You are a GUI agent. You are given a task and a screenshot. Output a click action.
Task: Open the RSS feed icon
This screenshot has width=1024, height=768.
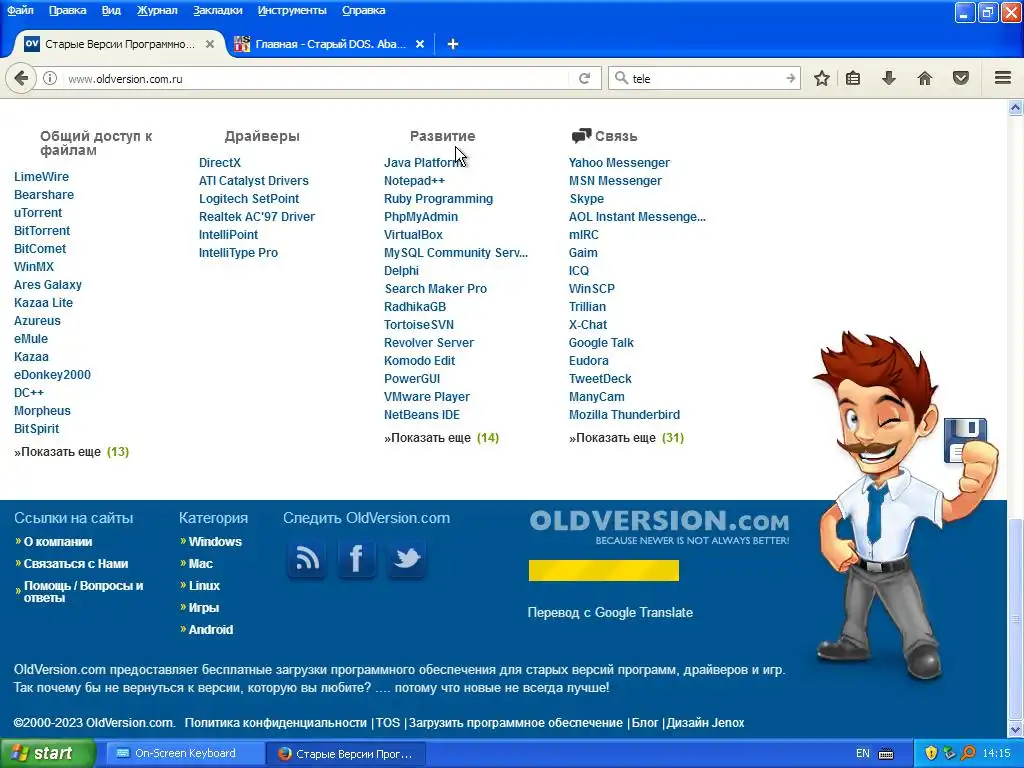(x=307, y=558)
